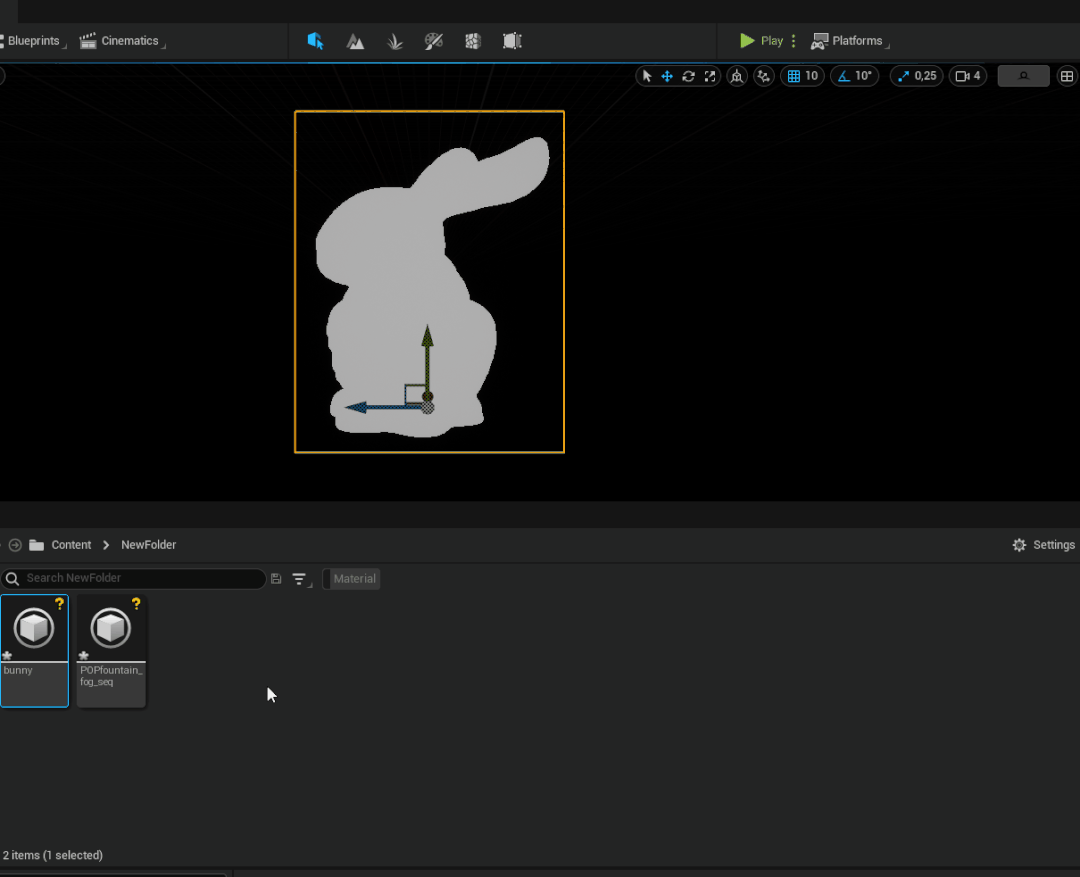Viewport: 1080px width, 877px height.
Task: Open the Blueprints dropdown menu
Action: tap(34, 41)
